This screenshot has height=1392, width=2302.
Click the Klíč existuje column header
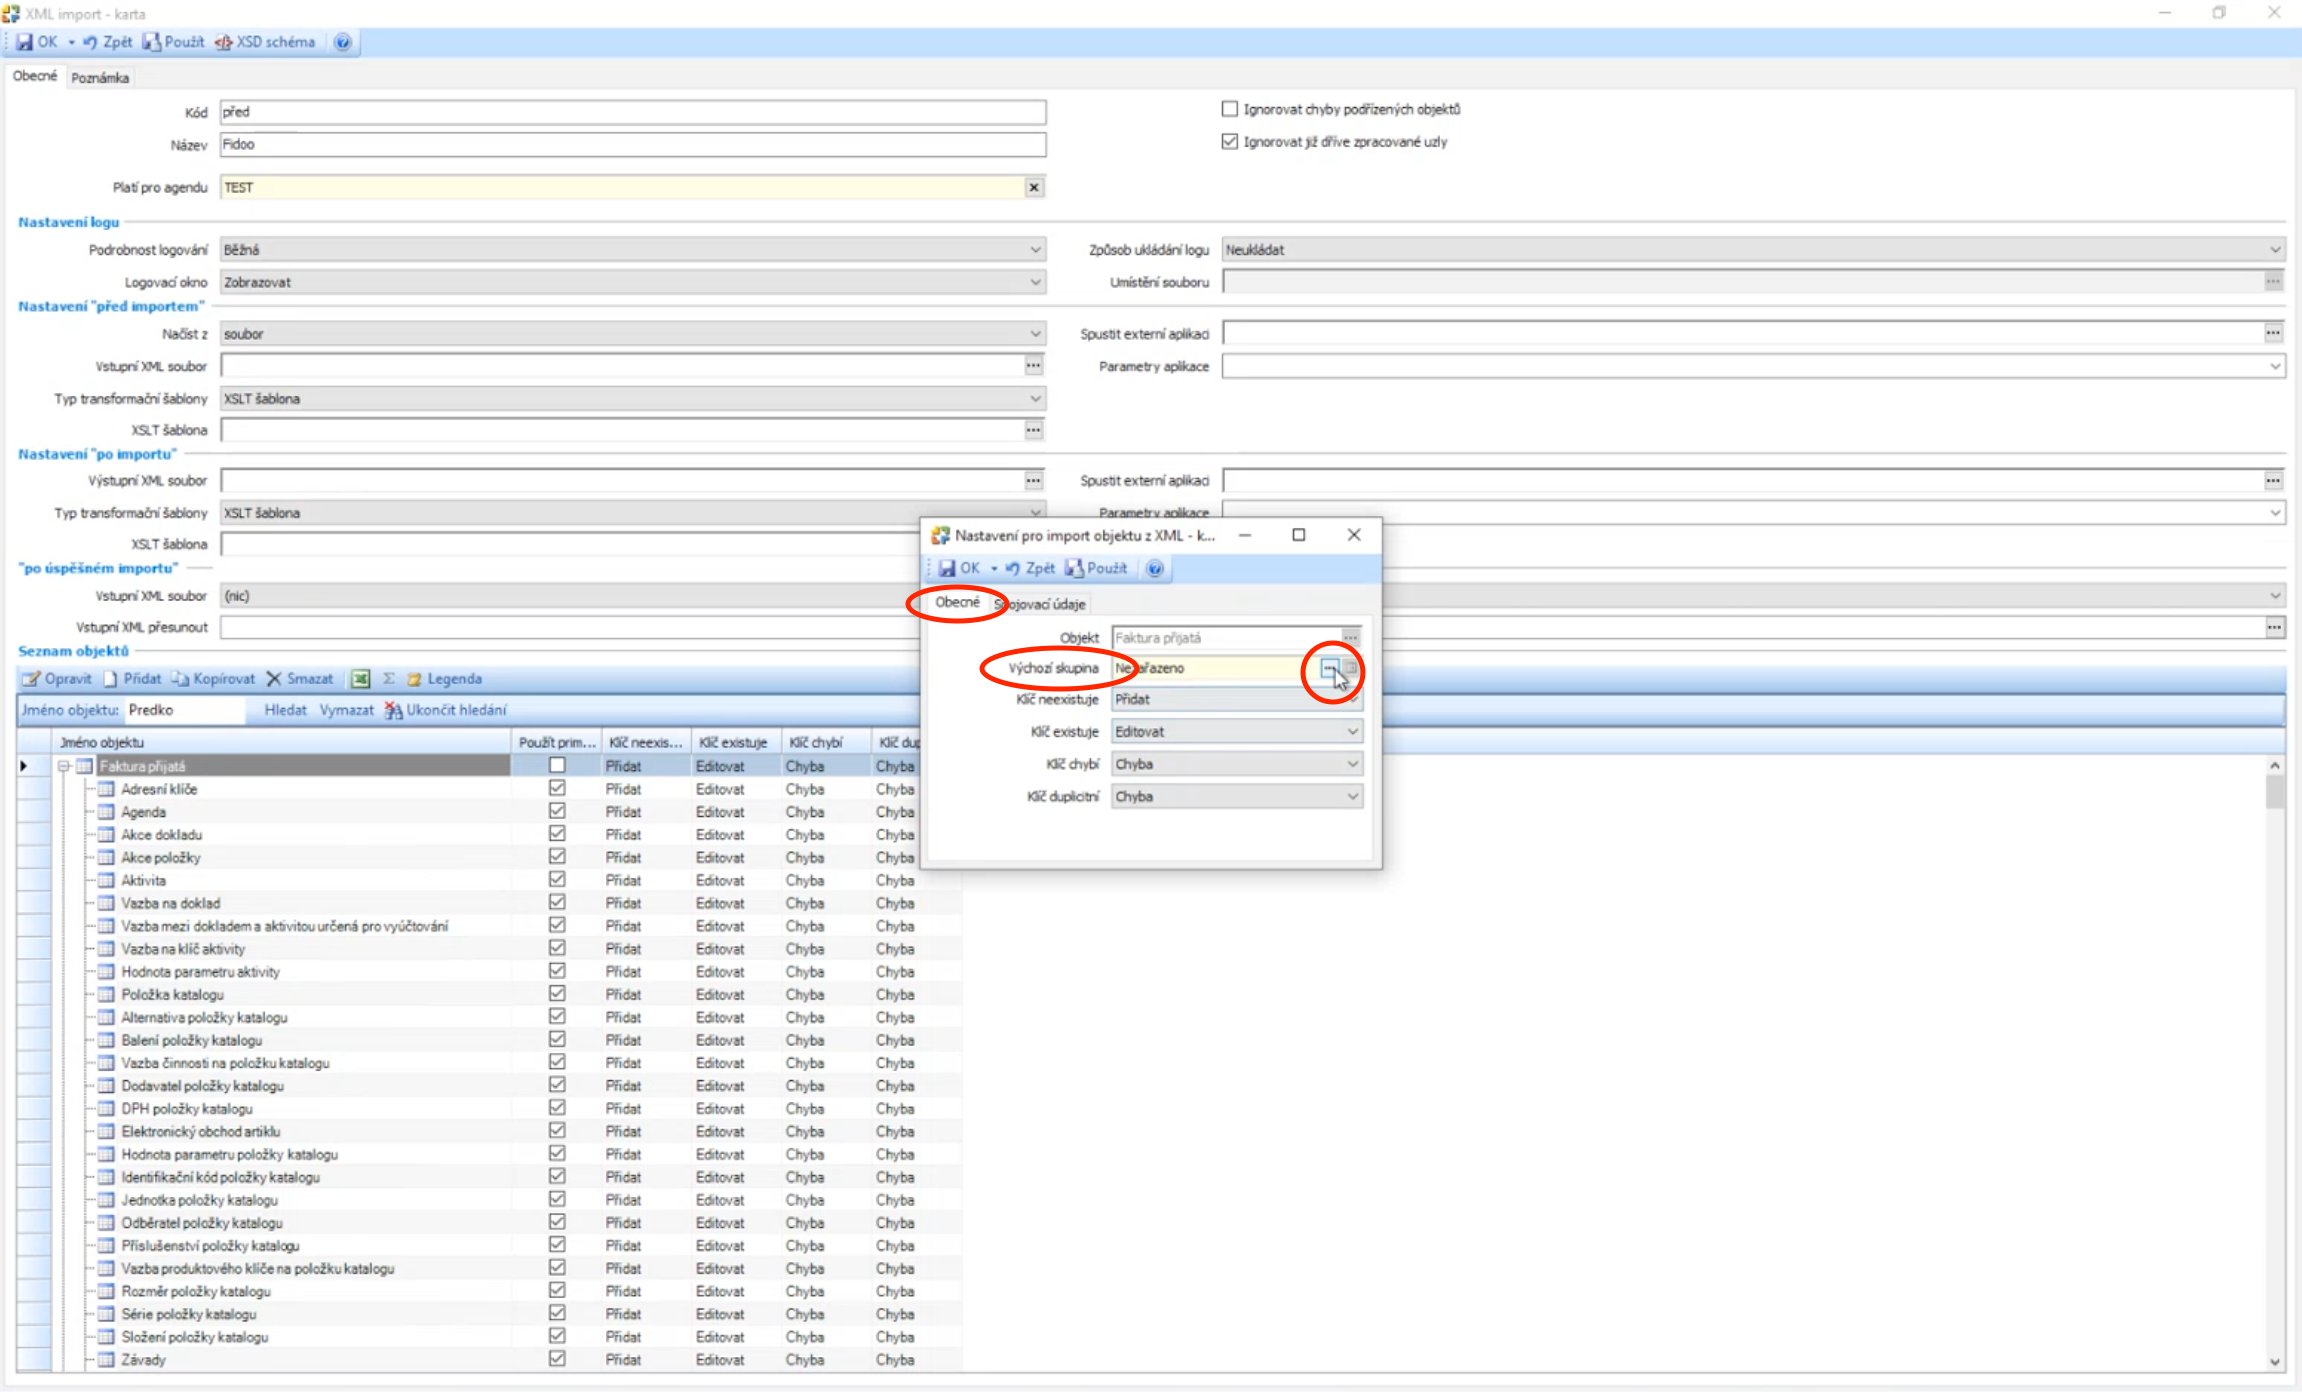coord(734,742)
